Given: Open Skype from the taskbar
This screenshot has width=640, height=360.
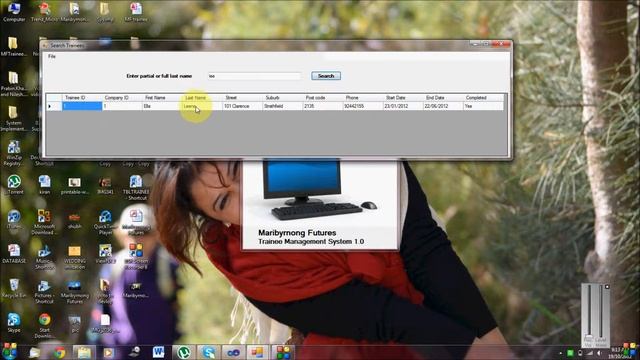Looking at the screenshot, I should click(x=208, y=352).
